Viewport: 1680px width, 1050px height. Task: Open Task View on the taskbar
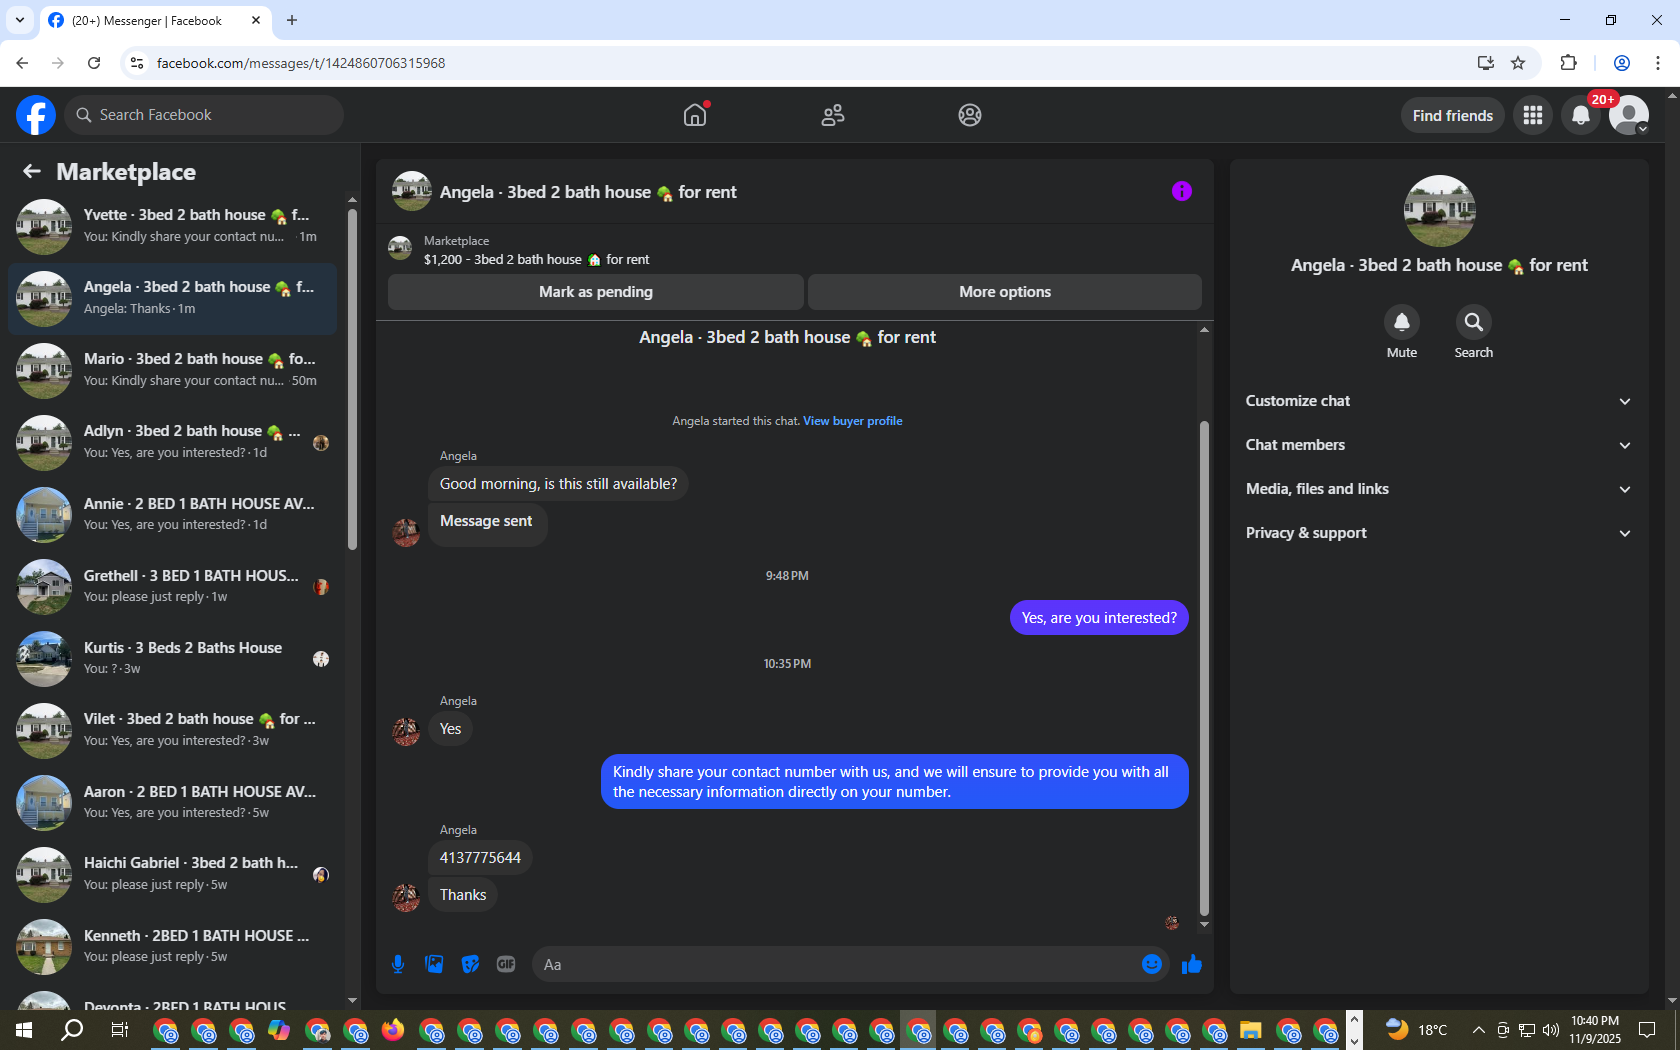(x=119, y=1030)
